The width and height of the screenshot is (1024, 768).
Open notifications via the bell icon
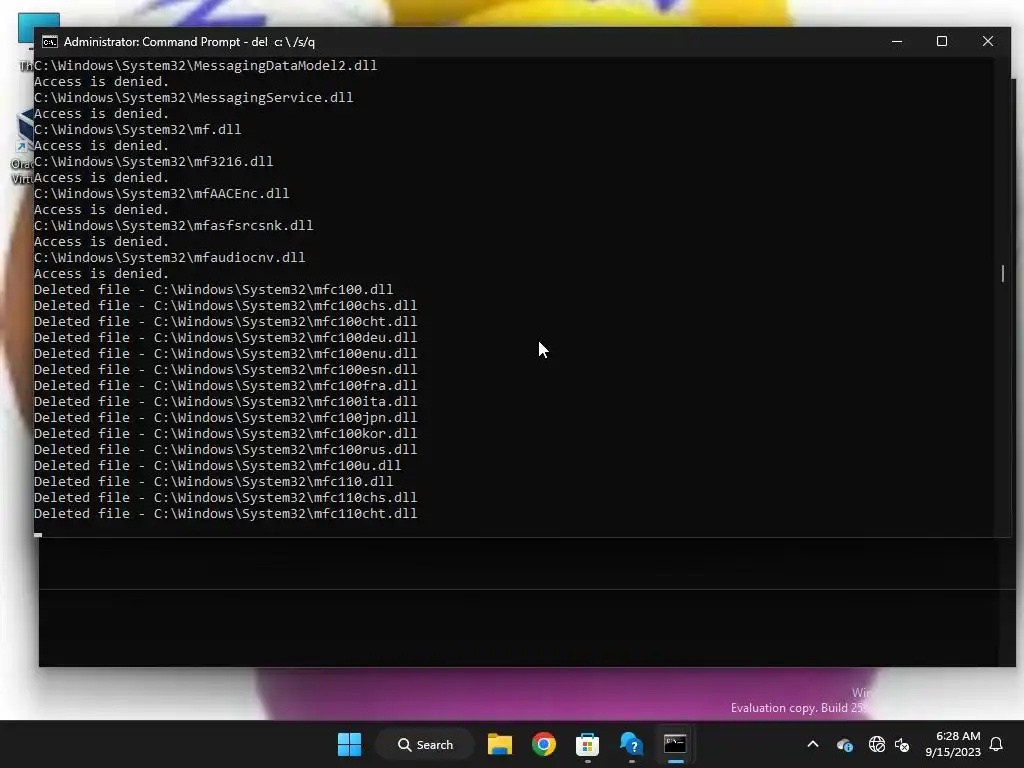coord(997,744)
